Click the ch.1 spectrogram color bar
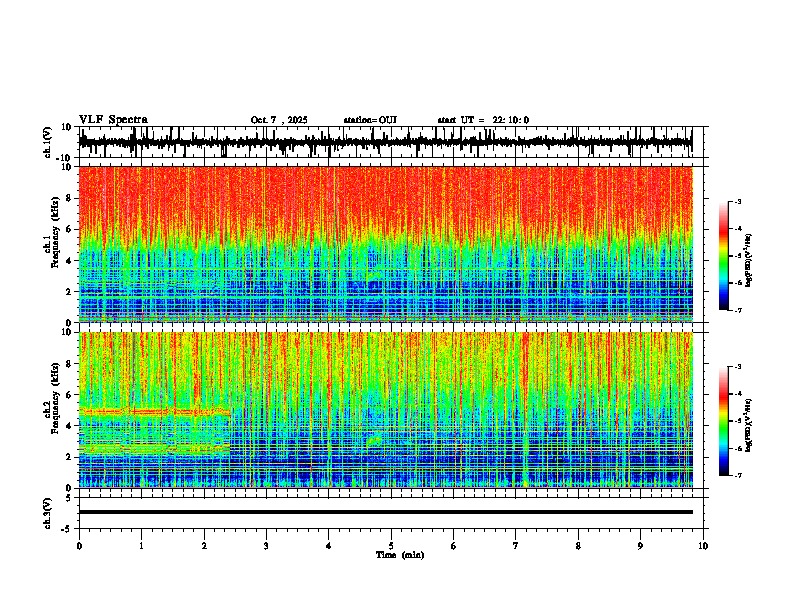 pos(724,256)
